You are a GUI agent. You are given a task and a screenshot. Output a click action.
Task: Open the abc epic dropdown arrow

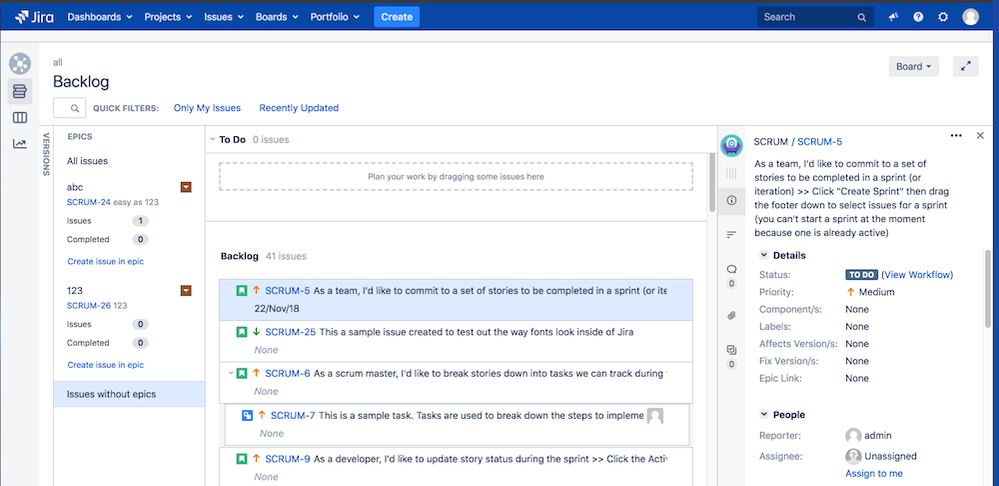pos(186,187)
